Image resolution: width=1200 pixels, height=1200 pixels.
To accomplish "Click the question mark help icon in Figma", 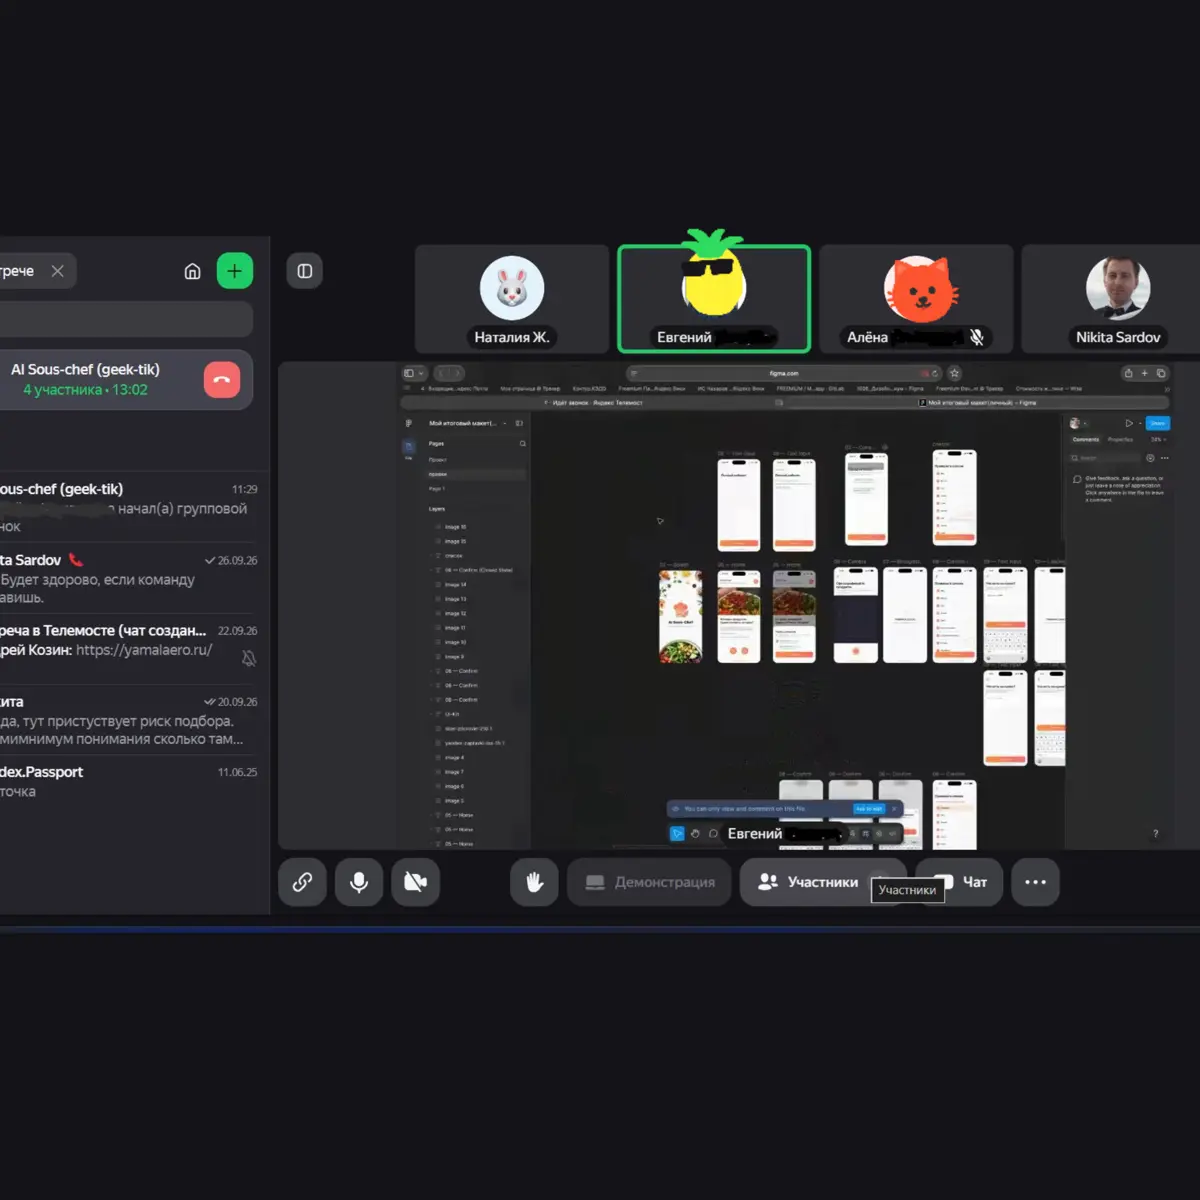I will pyautogui.click(x=1156, y=833).
